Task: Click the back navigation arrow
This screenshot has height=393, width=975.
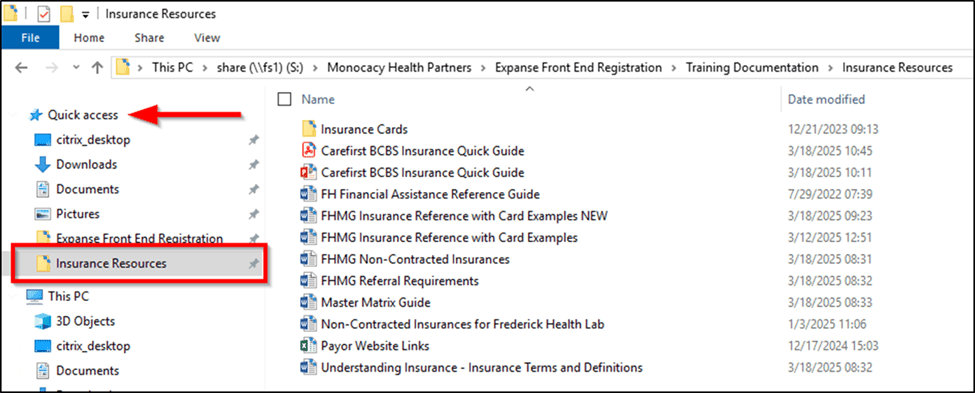Action: 21,68
